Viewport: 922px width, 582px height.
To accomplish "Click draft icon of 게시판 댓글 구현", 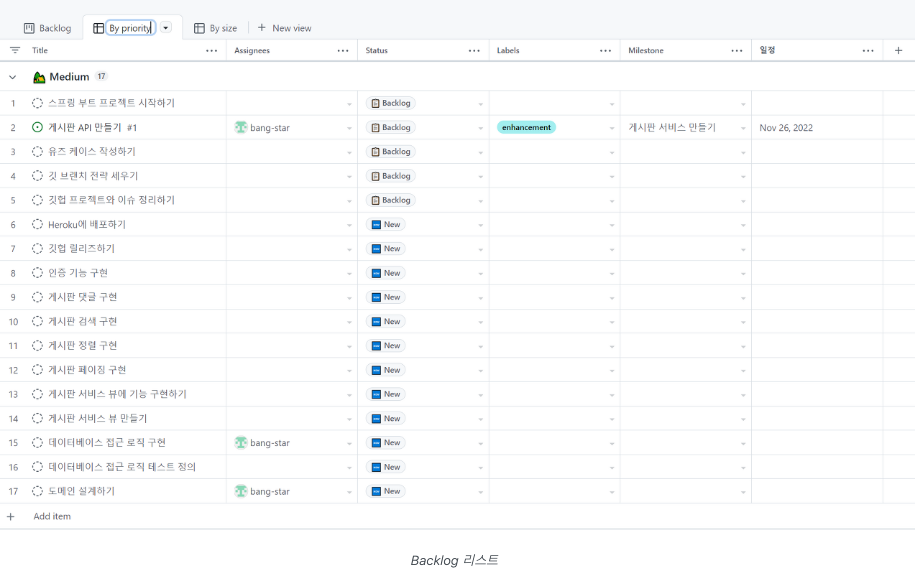I will [x=37, y=297].
